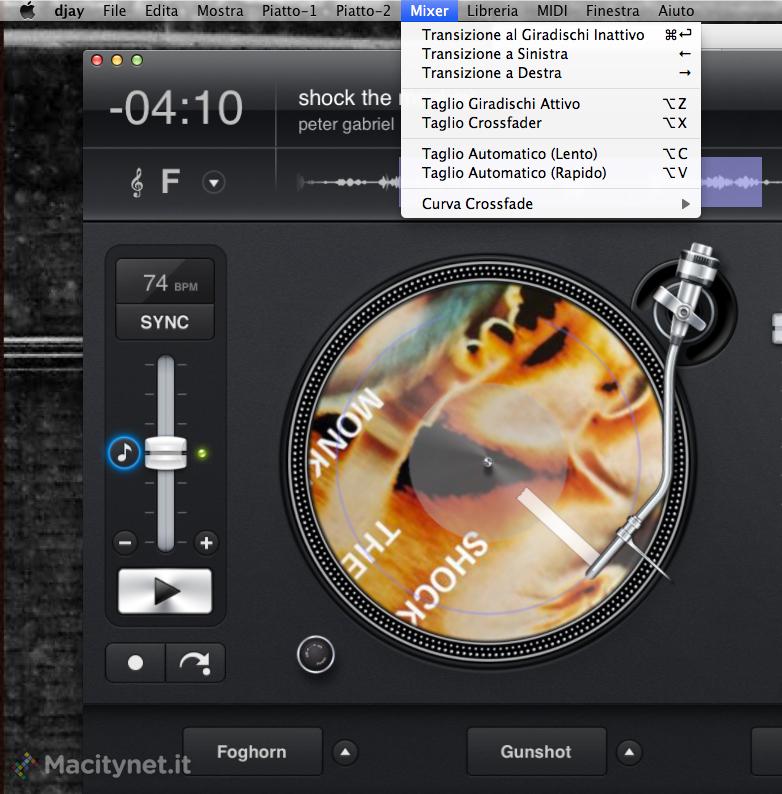Image resolution: width=782 pixels, height=794 pixels.
Task: Open the Aiuto menu
Action: 676,11
